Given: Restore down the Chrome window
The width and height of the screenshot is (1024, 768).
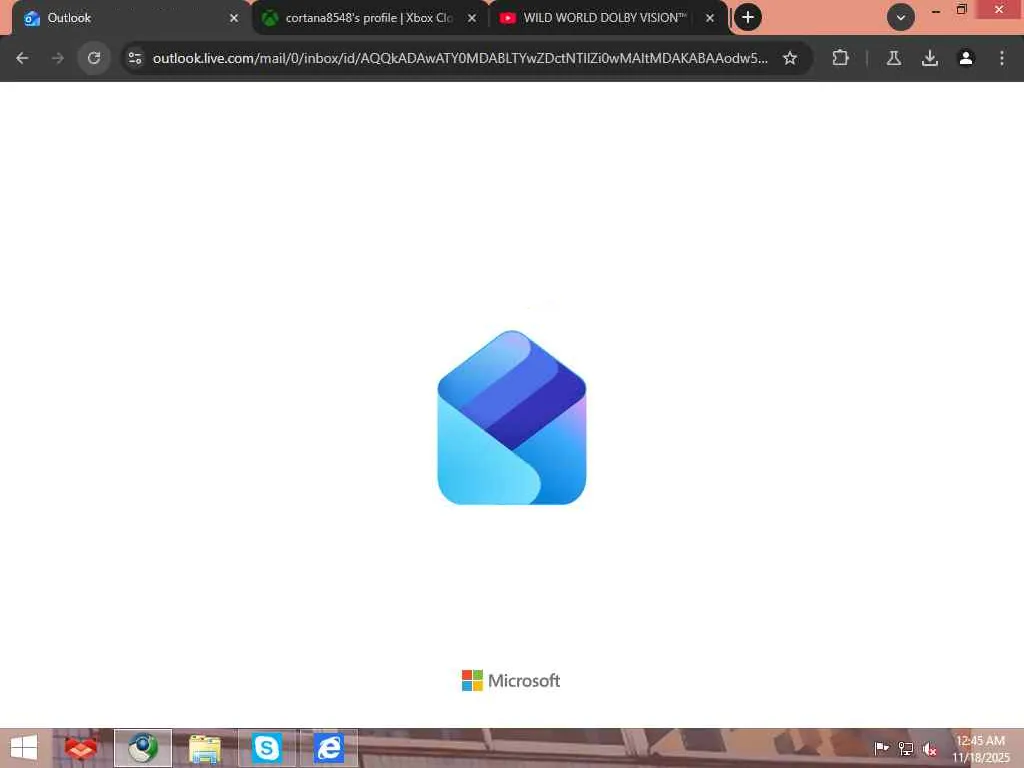Looking at the screenshot, I should pos(961,9).
